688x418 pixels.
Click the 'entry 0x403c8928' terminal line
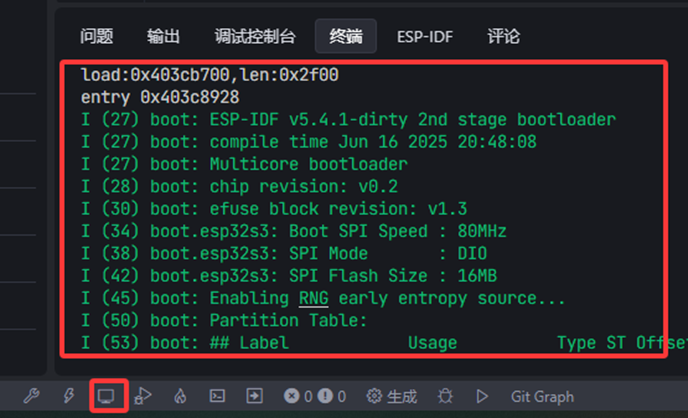pos(160,97)
